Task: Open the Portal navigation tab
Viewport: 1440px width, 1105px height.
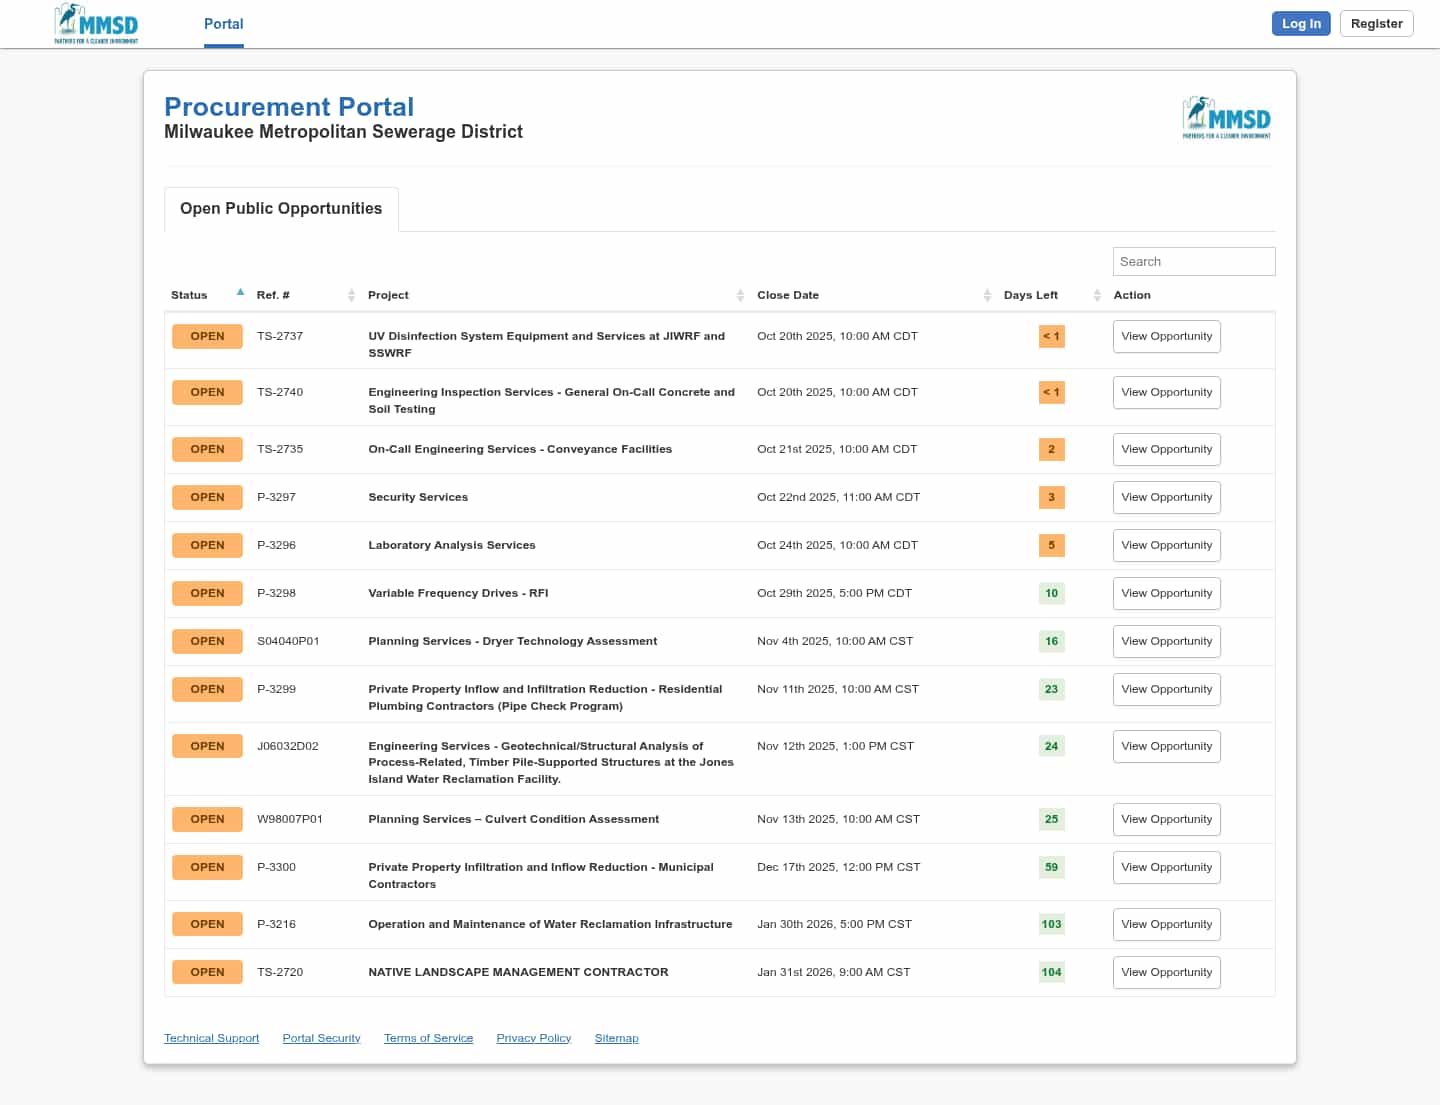Action: tap(223, 24)
